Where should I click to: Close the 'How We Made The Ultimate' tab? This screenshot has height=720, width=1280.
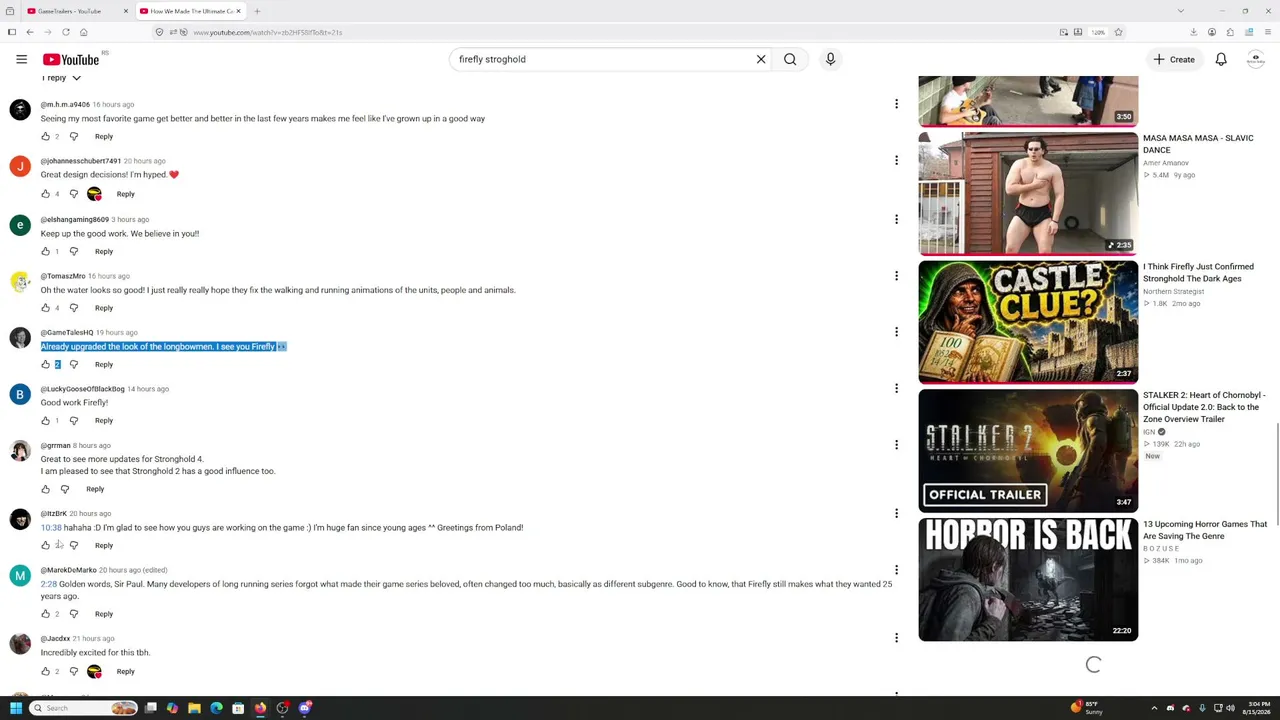(238, 11)
